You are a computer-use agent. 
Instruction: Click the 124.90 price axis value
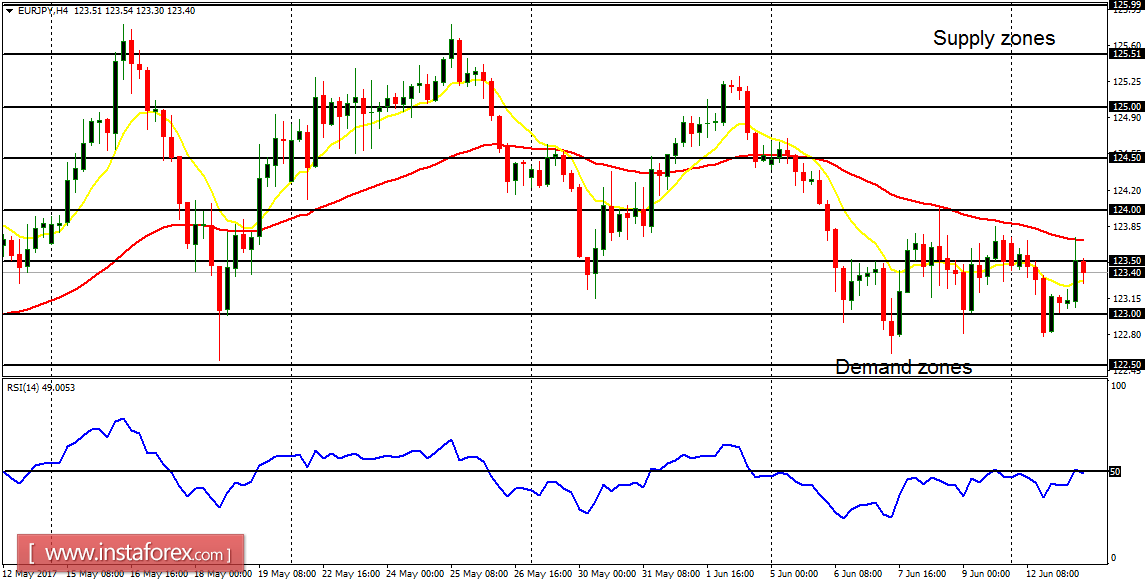(x=1127, y=118)
